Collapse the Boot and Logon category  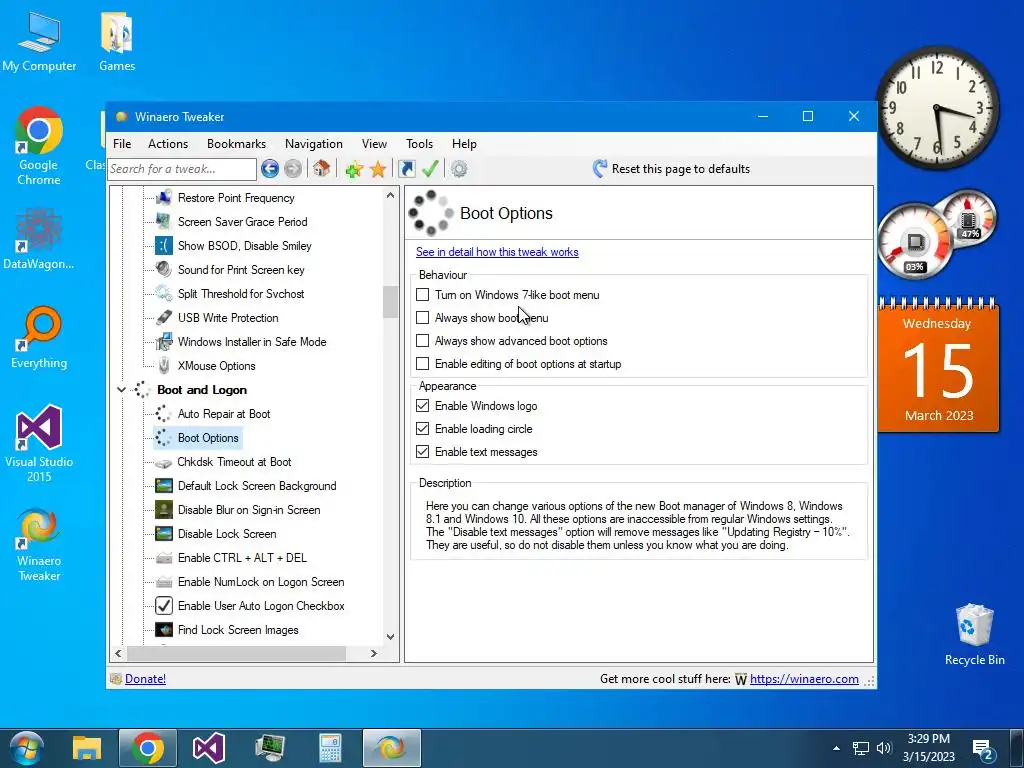pyautogui.click(x=121, y=390)
